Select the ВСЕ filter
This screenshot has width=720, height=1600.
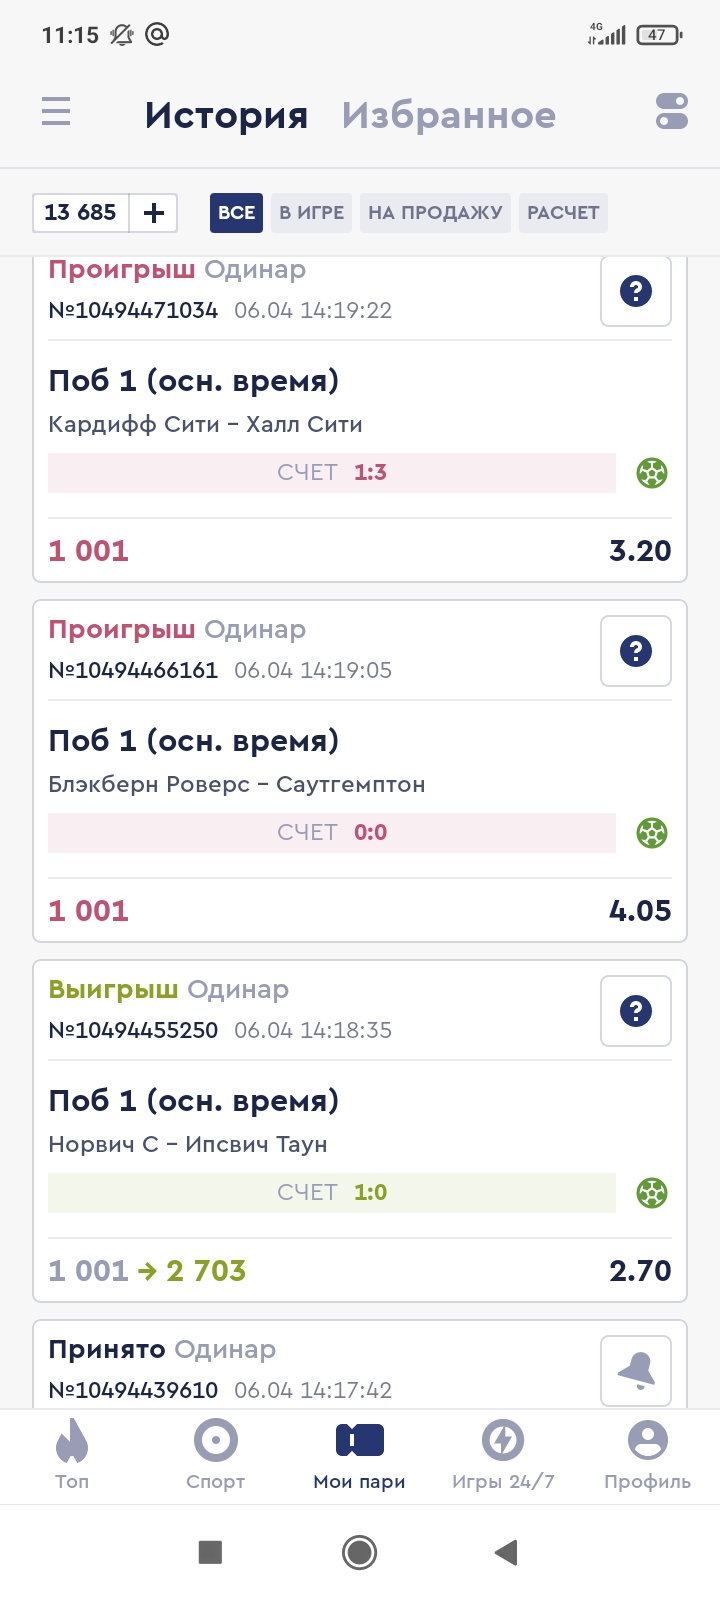click(x=236, y=212)
